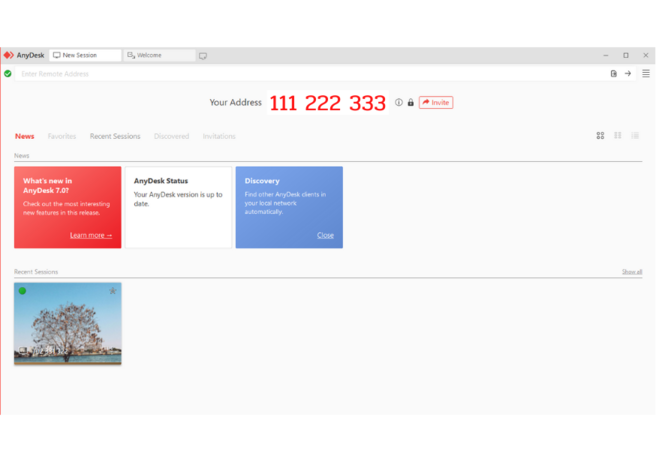Minimize the AnyDesk window
Image resolution: width=656 pixels, height=465 pixels.
tap(606, 55)
